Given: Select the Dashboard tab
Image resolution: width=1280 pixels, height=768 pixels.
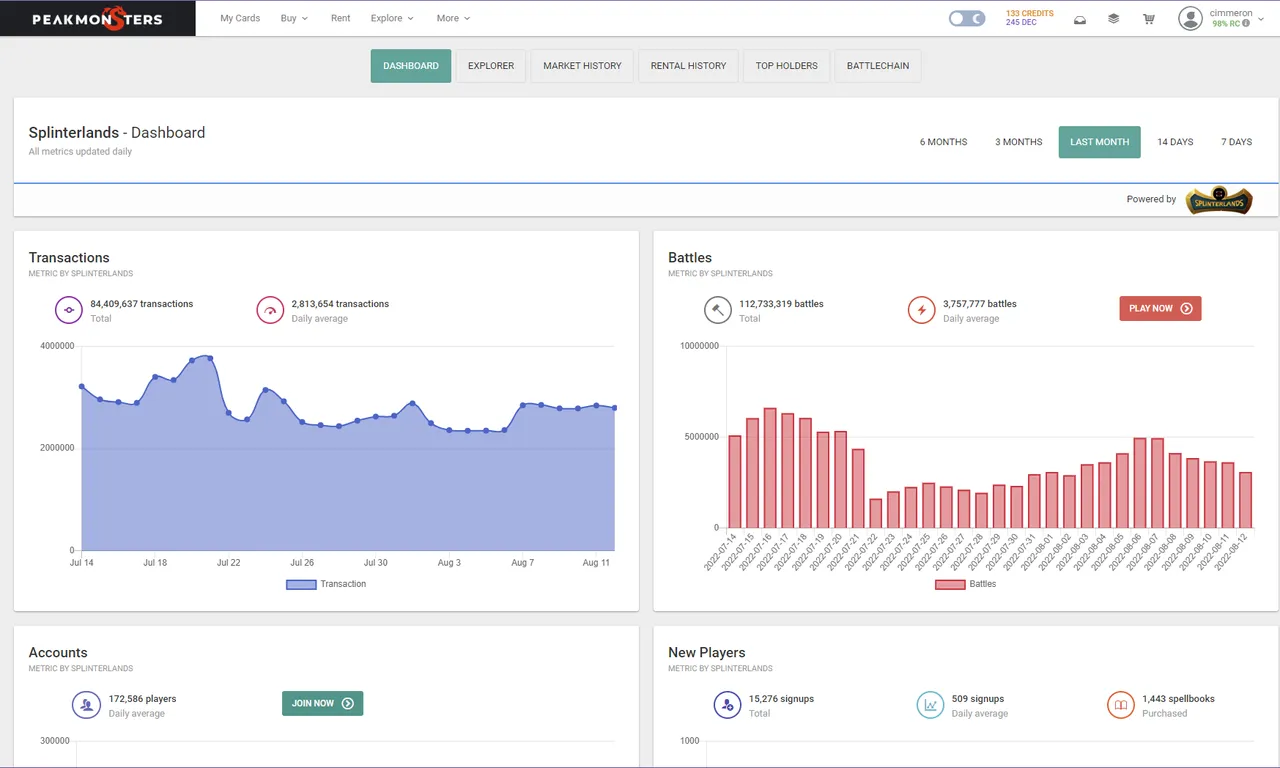Looking at the screenshot, I should 411,66.
